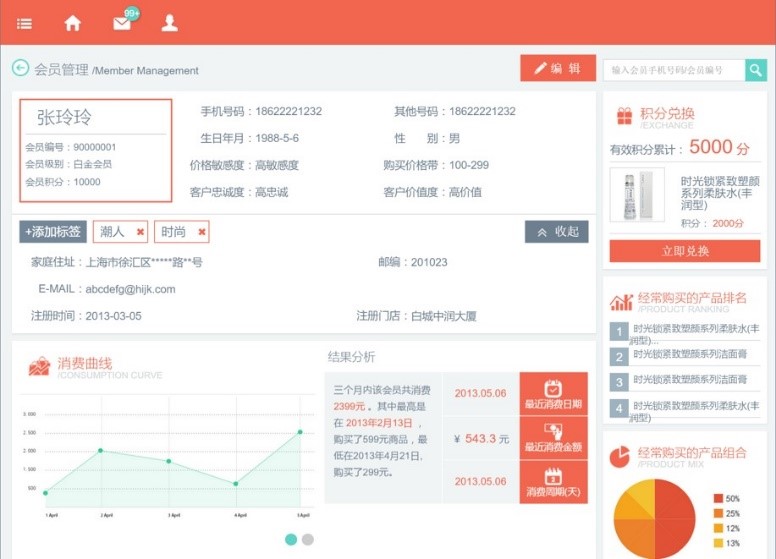The height and width of the screenshot is (559, 776).
Task: Select the first teal carousel dot
Action: (291, 539)
